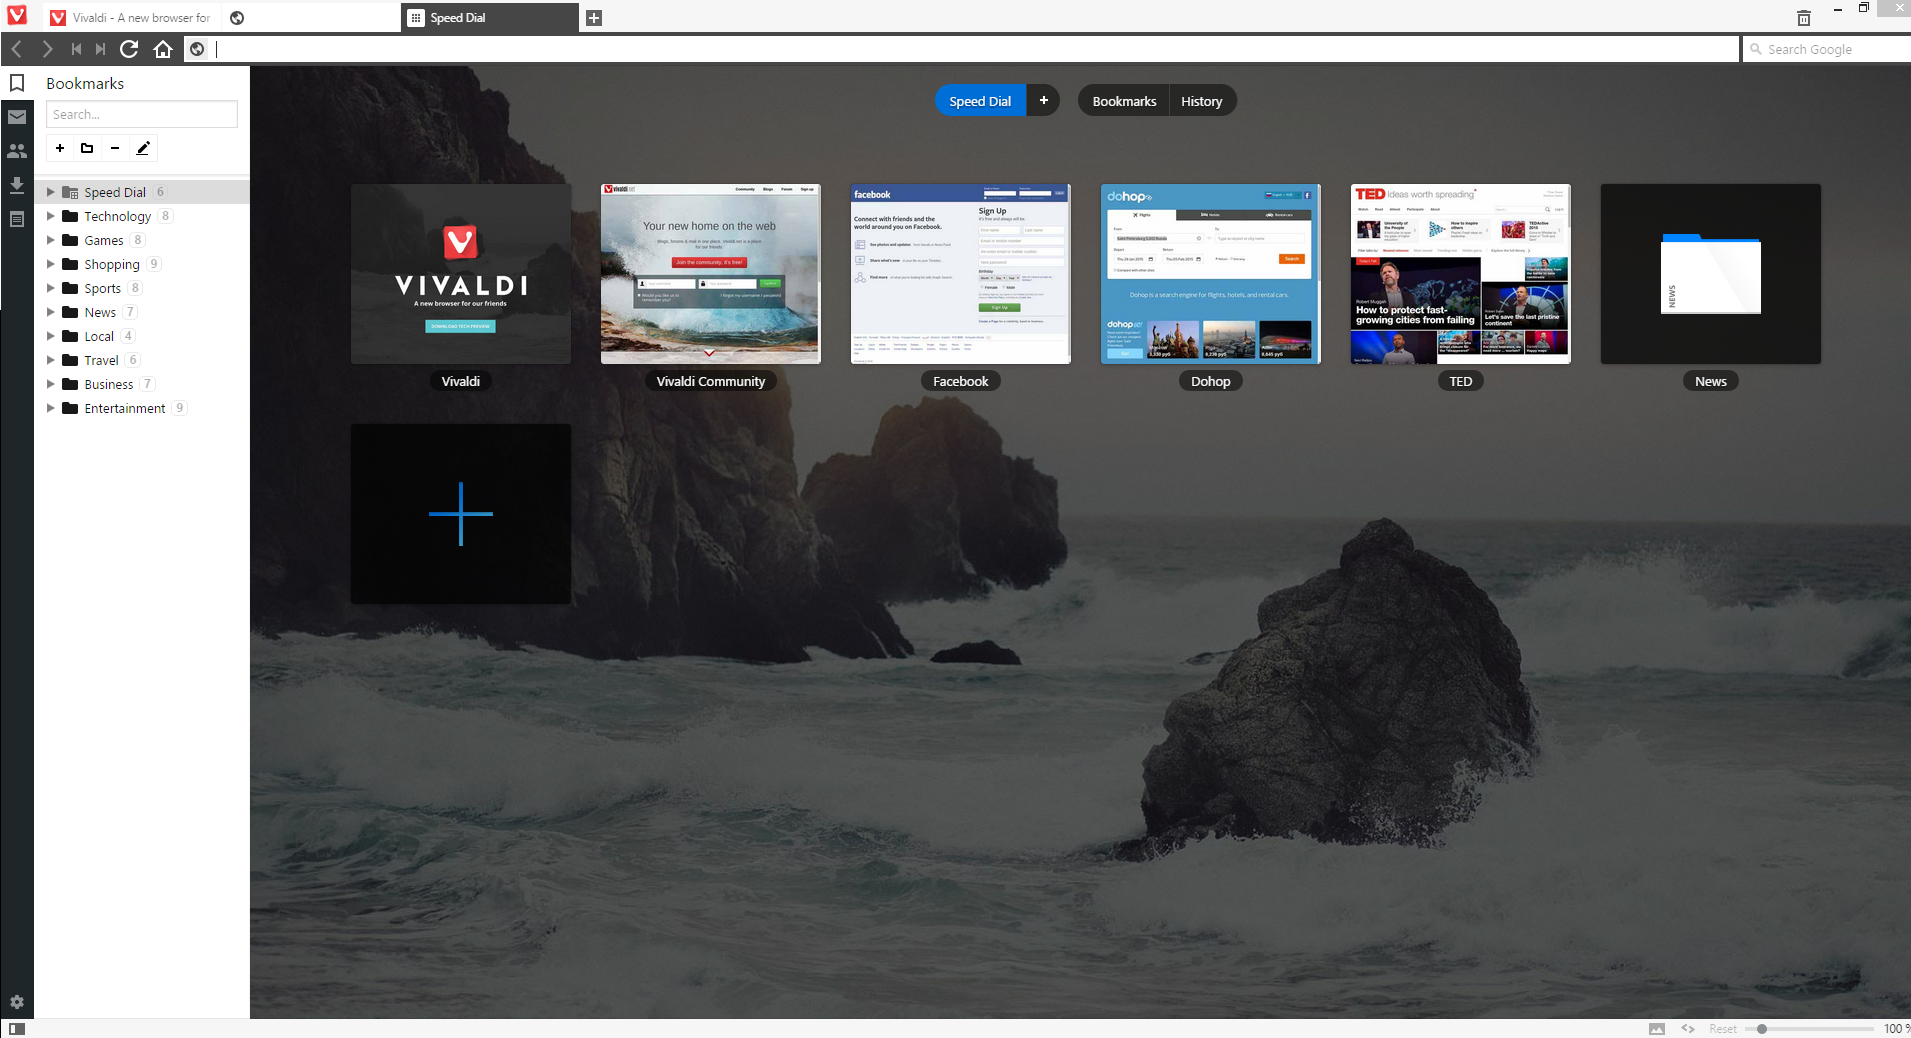Expand the Technology folder
The width and height of the screenshot is (1911, 1038).
click(50, 216)
